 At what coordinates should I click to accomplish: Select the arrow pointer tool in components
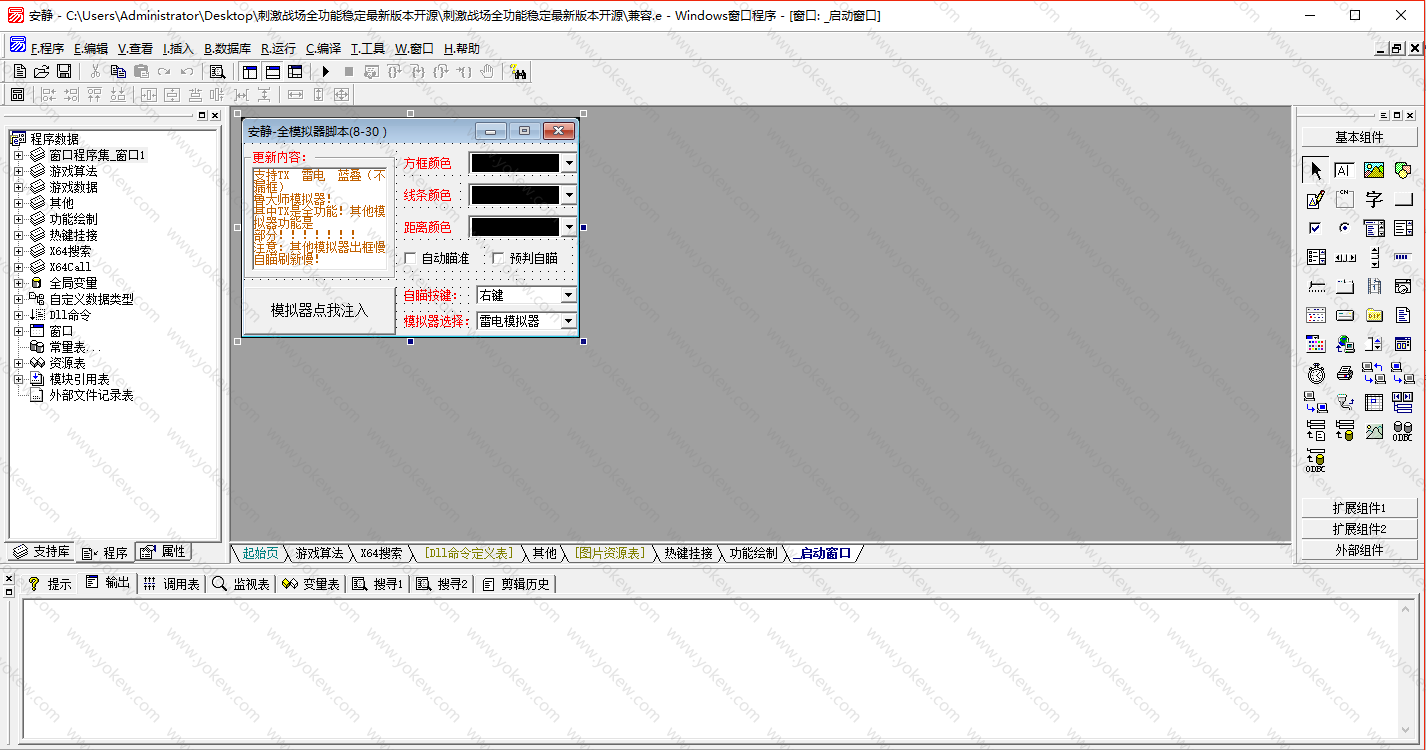pos(1316,171)
